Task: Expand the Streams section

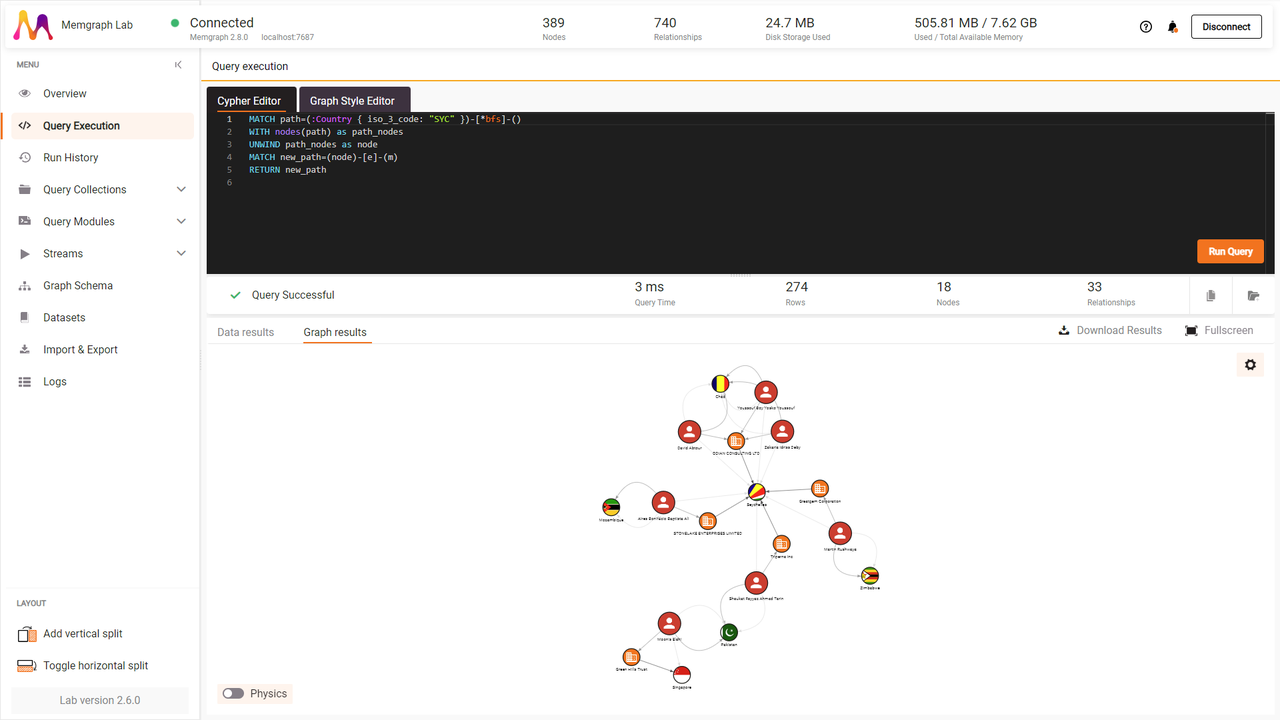Action: [x=63, y=253]
